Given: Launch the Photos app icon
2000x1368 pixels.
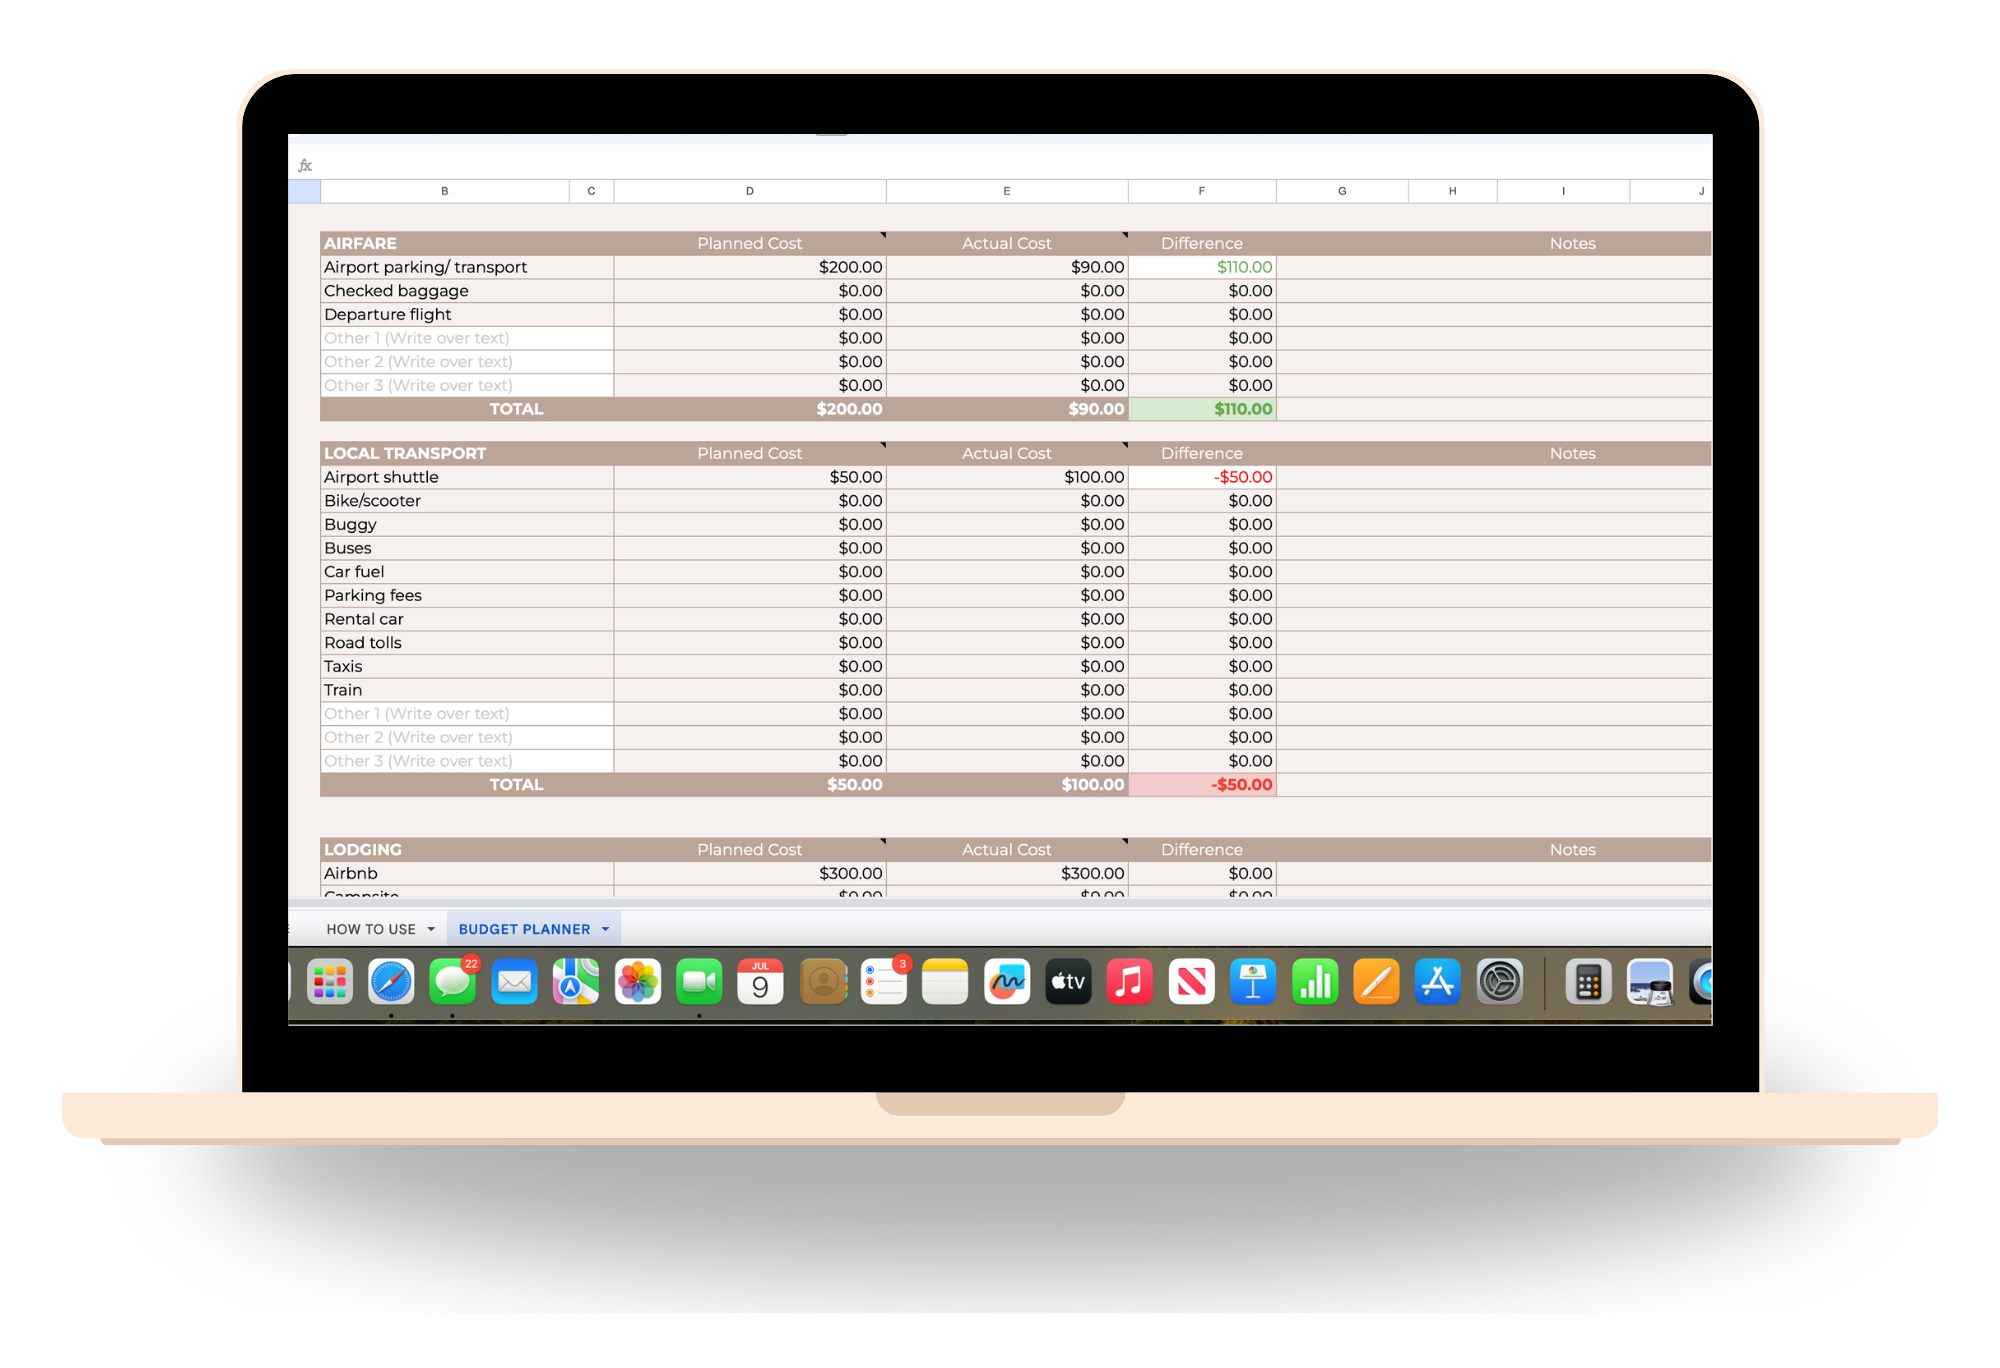Looking at the screenshot, I should pos(637,982).
